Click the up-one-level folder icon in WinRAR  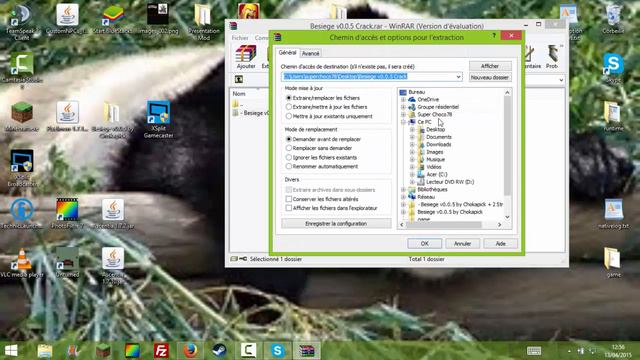[239, 79]
